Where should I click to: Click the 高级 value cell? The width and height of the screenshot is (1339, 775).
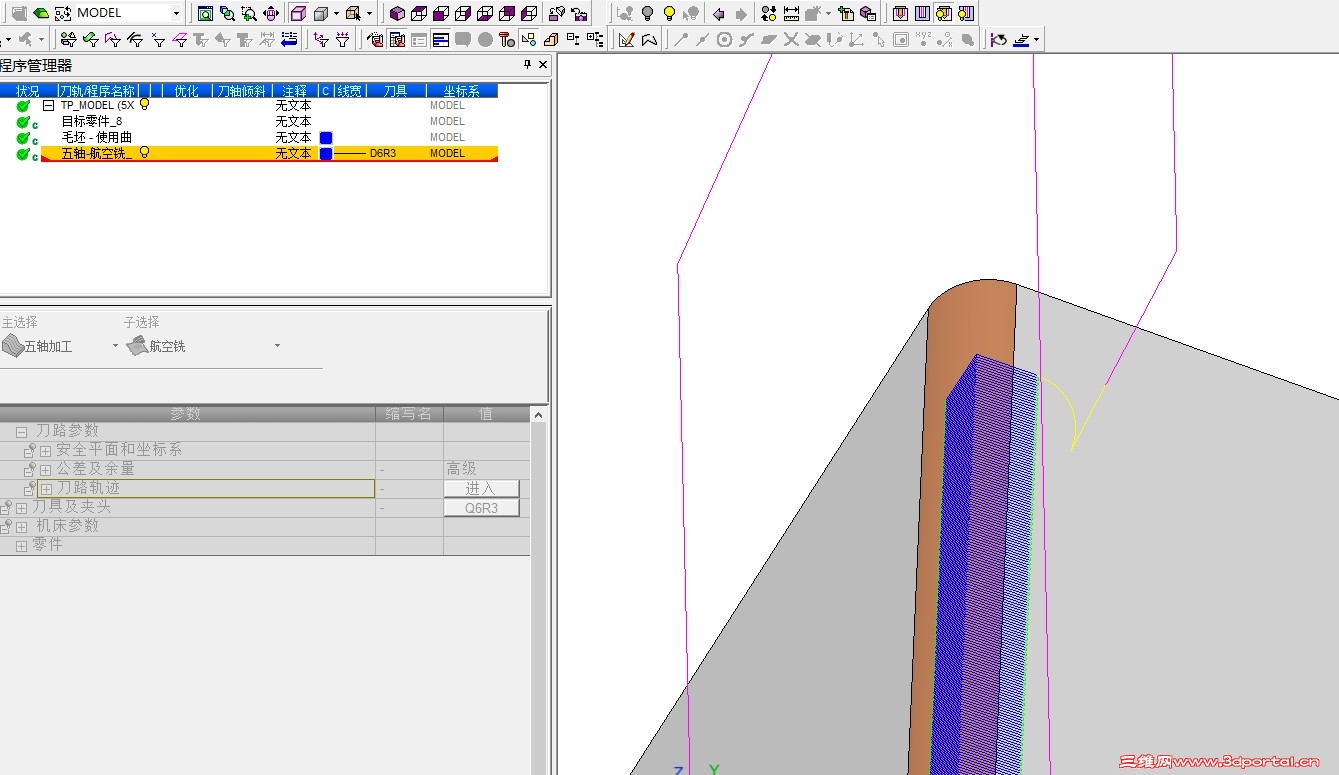486,469
